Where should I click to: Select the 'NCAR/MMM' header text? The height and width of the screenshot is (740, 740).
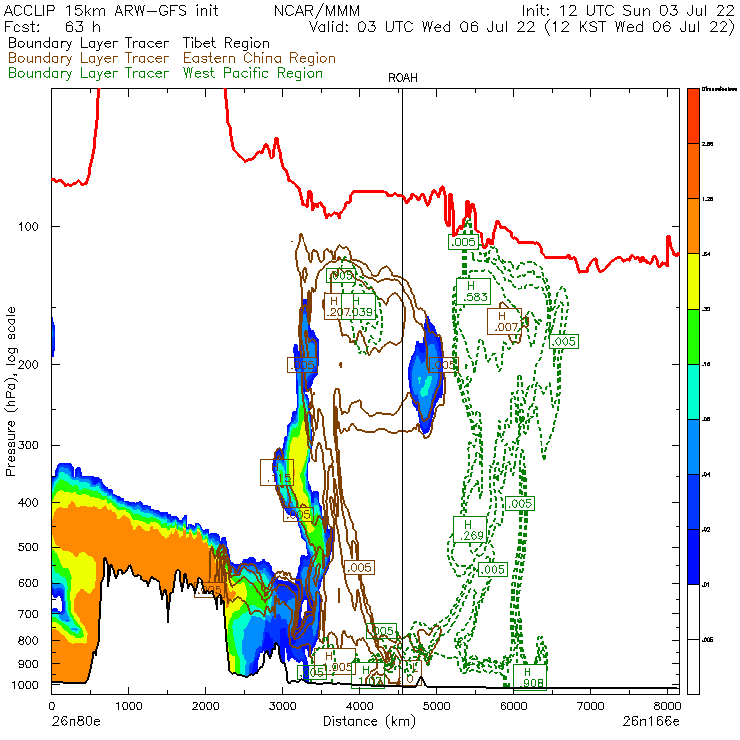tap(317, 10)
